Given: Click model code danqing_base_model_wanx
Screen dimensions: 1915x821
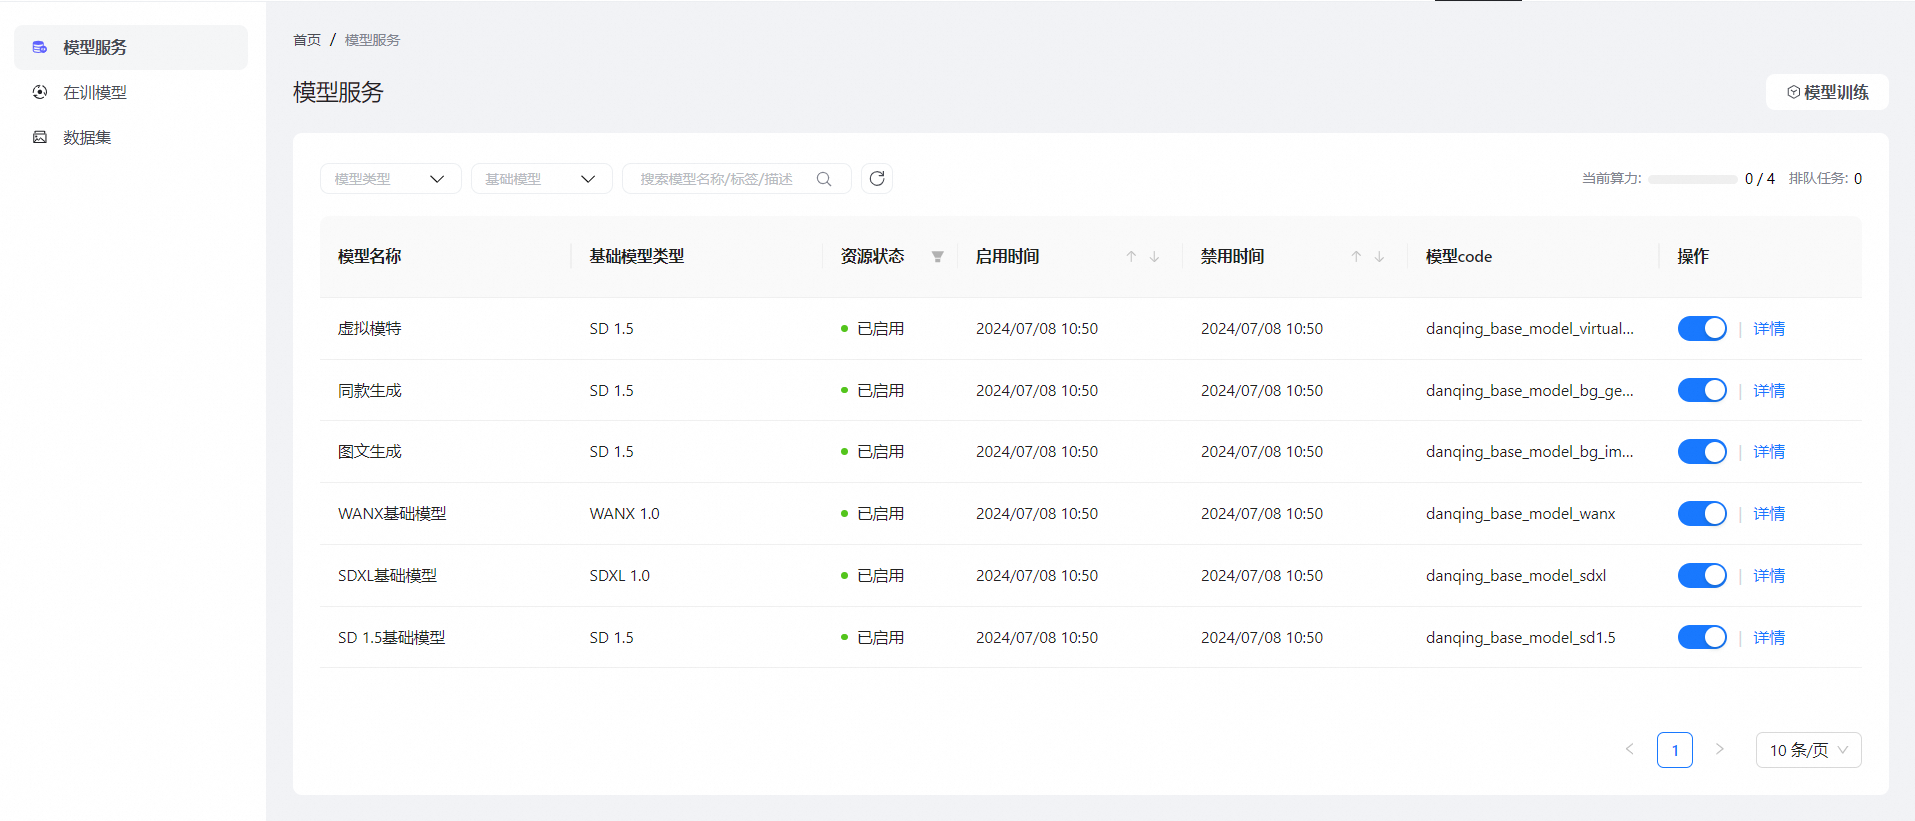Looking at the screenshot, I should [1521, 514].
